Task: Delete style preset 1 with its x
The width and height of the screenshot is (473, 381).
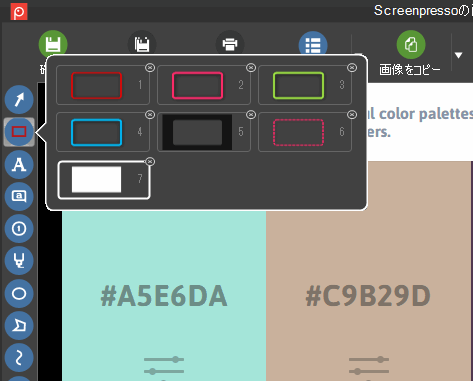Action: point(150,68)
